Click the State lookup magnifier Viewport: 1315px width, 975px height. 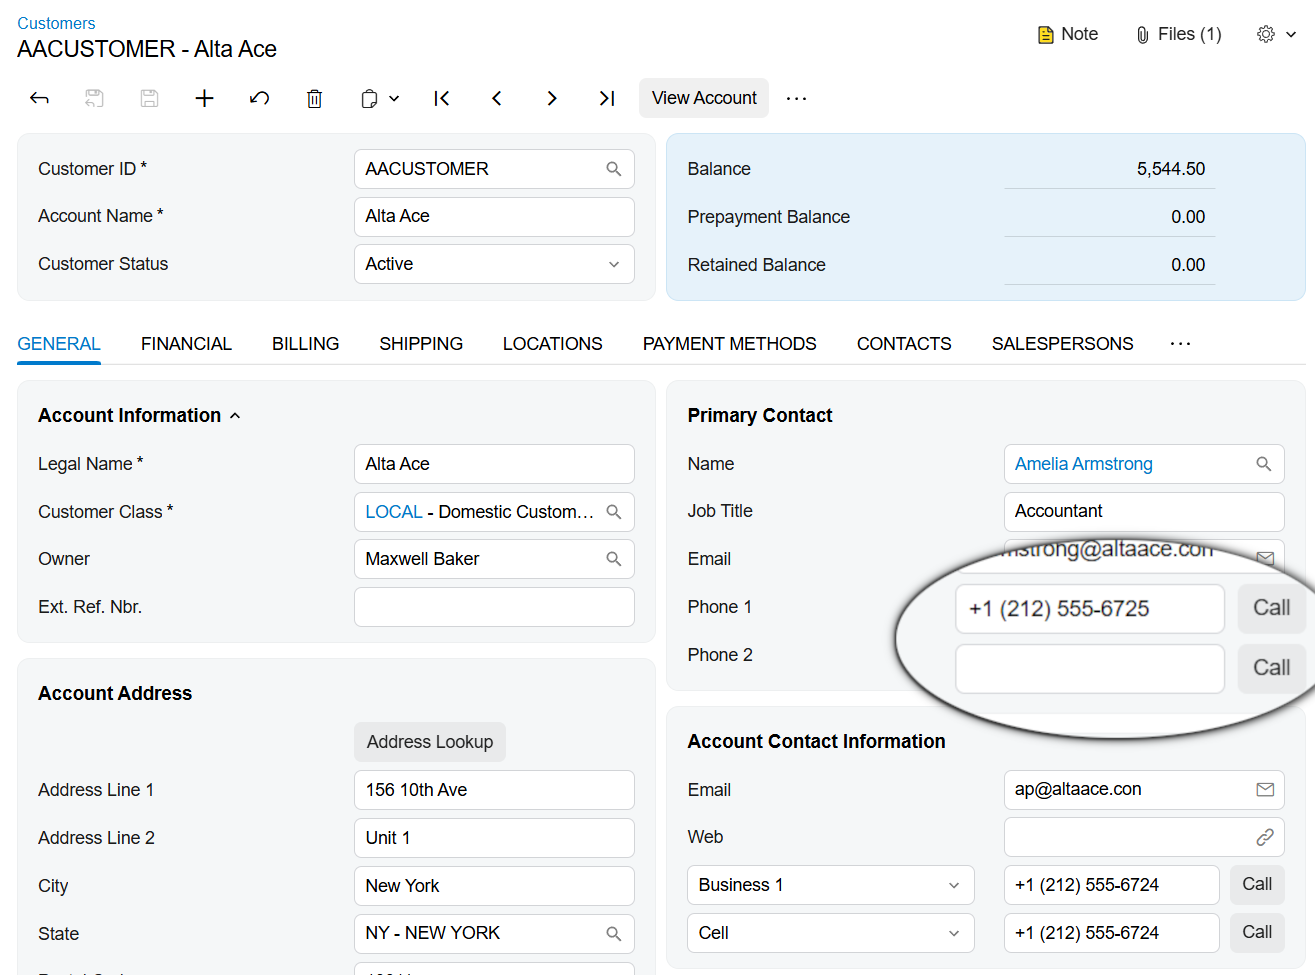point(614,933)
